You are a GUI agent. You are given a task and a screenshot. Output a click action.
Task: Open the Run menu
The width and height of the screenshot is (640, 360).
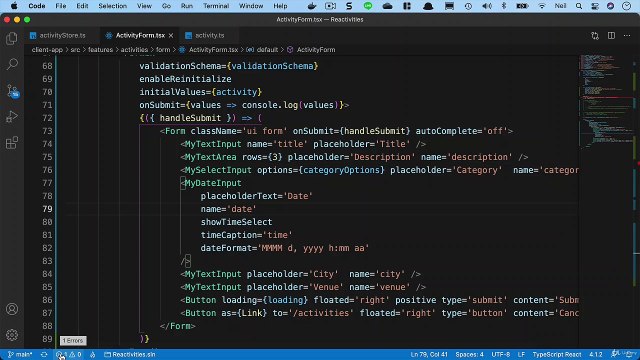(187, 6)
